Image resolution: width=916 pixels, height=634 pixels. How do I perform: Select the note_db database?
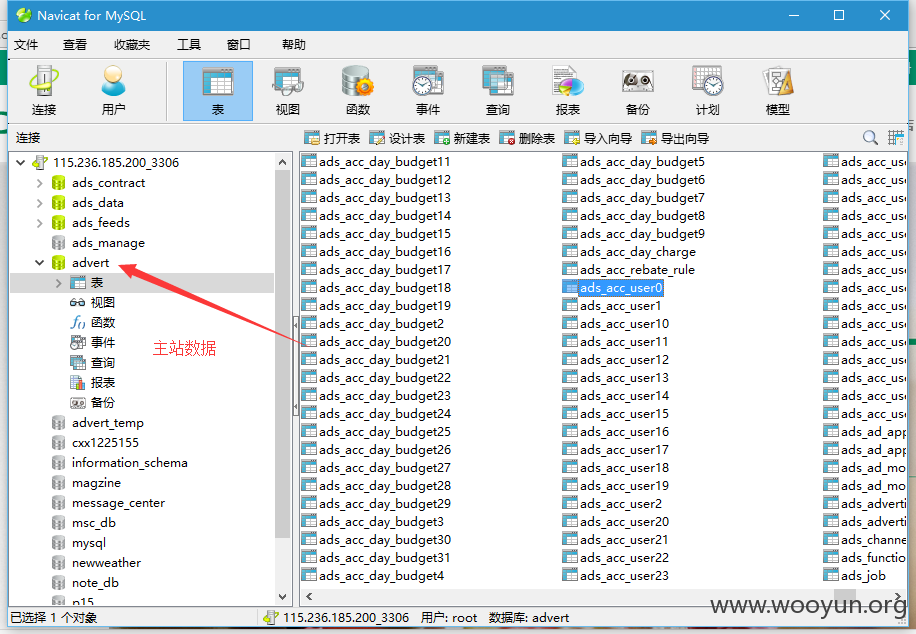point(95,583)
